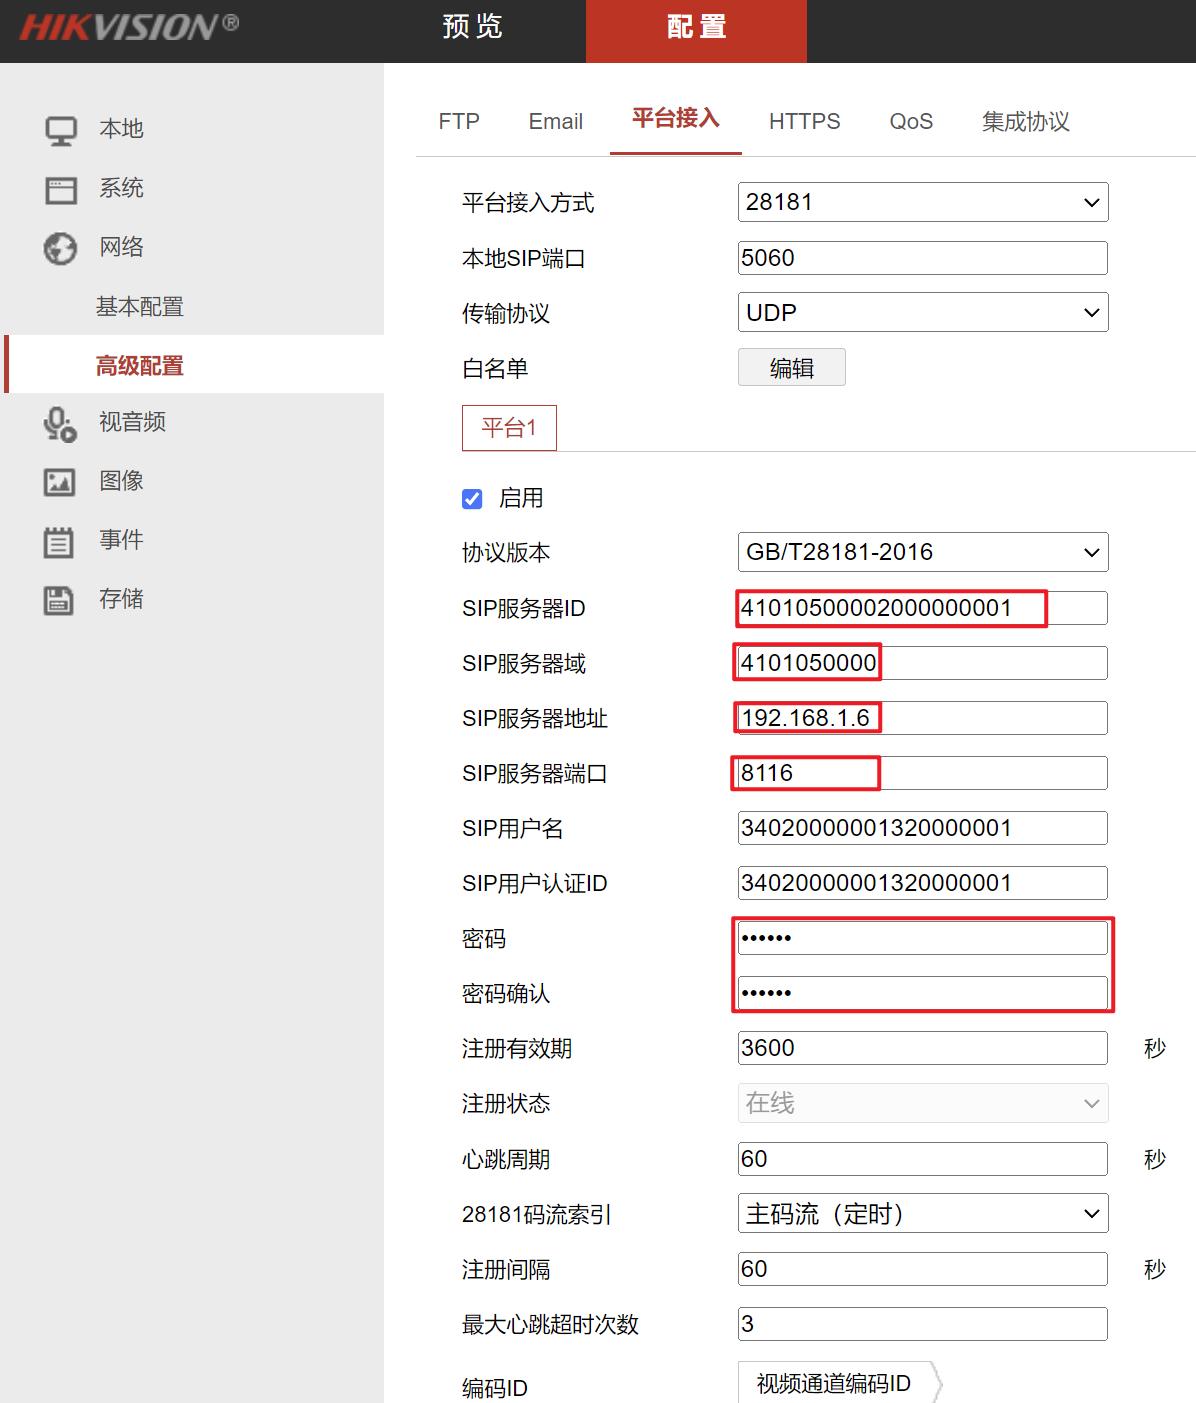Click the calendar icon beside 事件
1196x1403 pixels.
pyautogui.click(x=59, y=541)
